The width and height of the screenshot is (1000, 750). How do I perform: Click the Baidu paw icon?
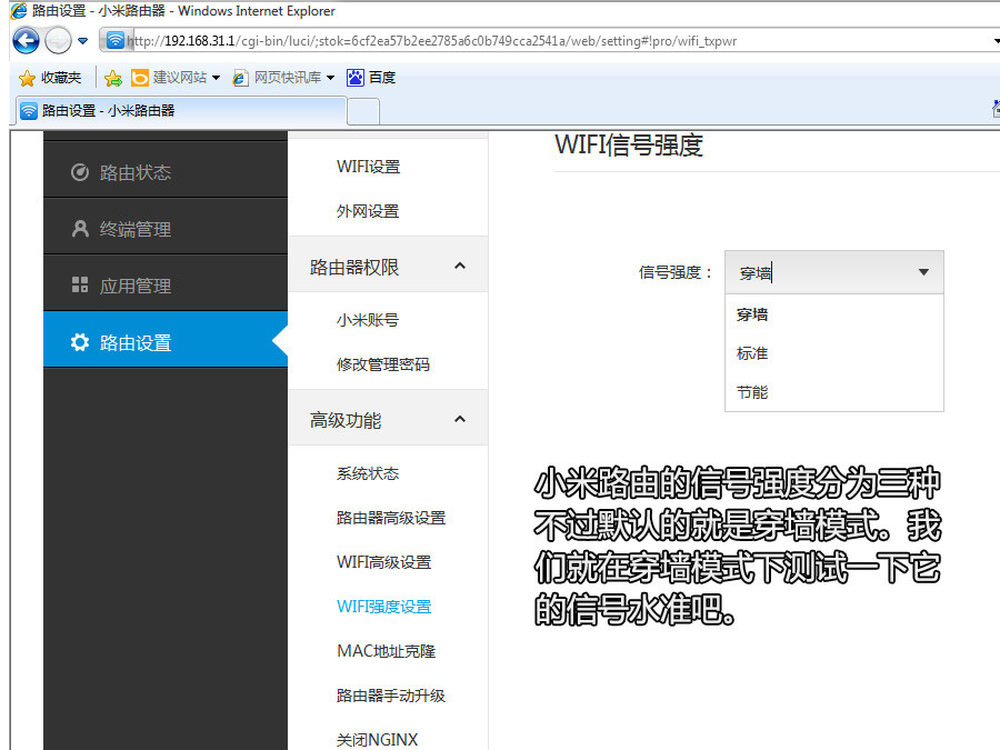355,78
